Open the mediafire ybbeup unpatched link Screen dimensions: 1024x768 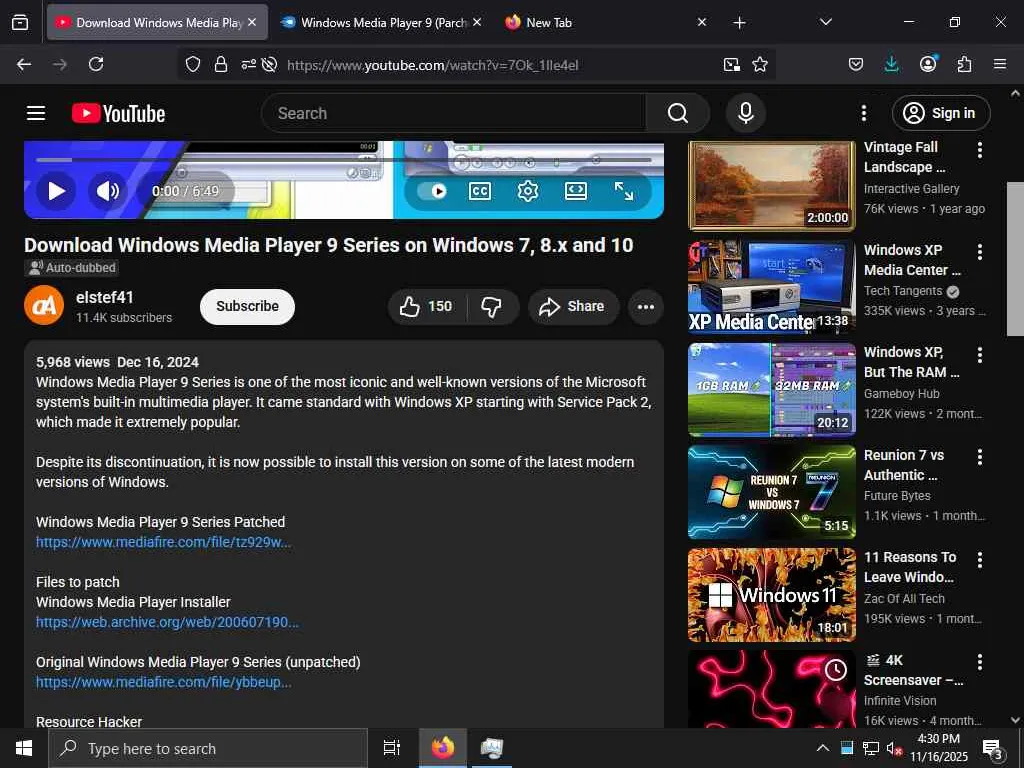pos(163,682)
